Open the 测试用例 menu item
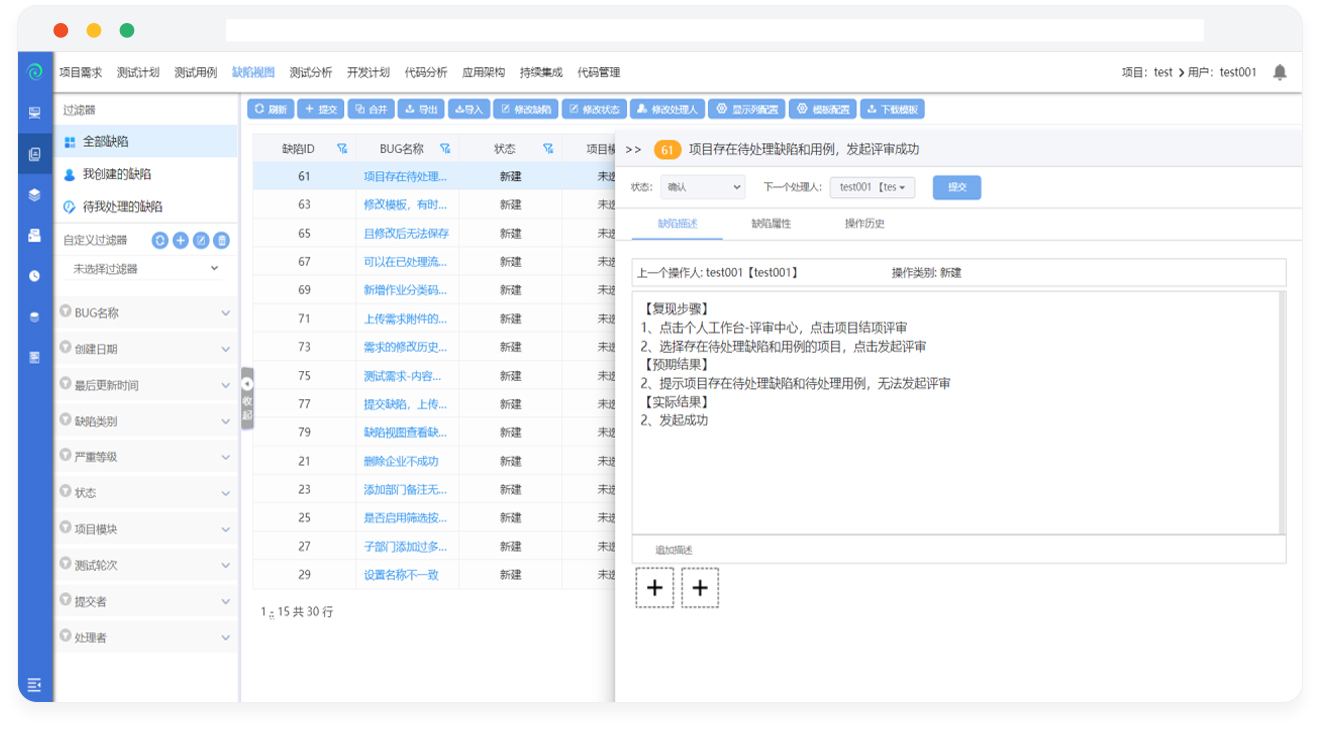 (196, 72)
